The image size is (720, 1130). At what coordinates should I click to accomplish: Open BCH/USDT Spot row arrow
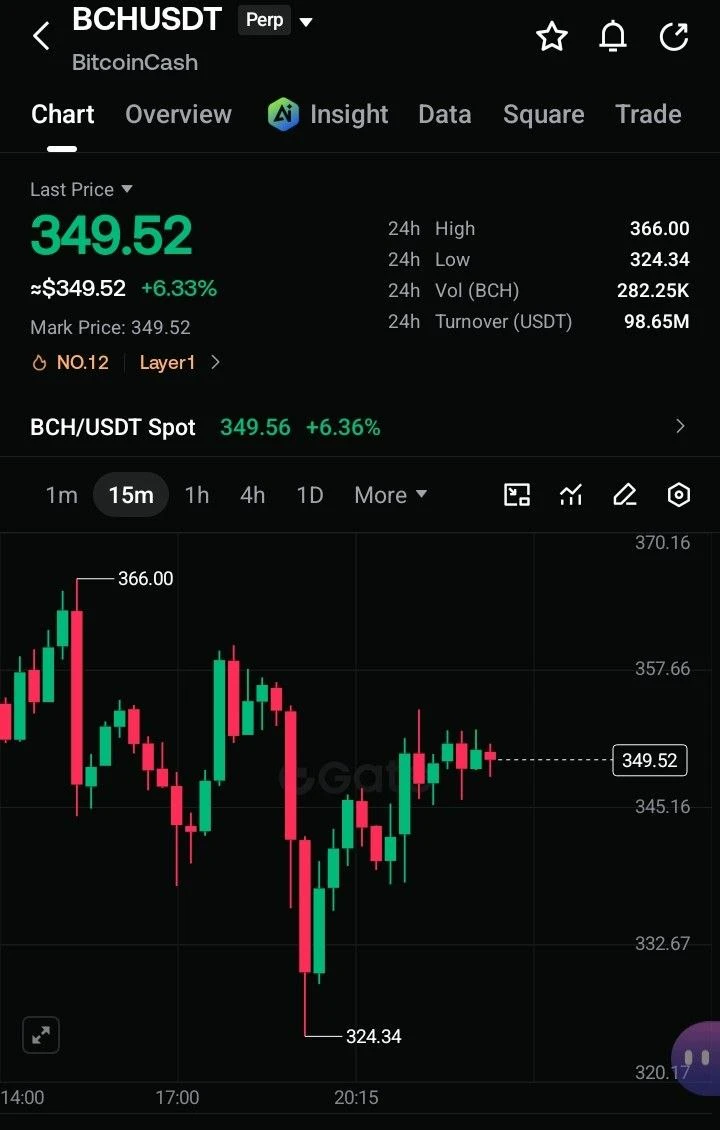[x=680, y=427]
